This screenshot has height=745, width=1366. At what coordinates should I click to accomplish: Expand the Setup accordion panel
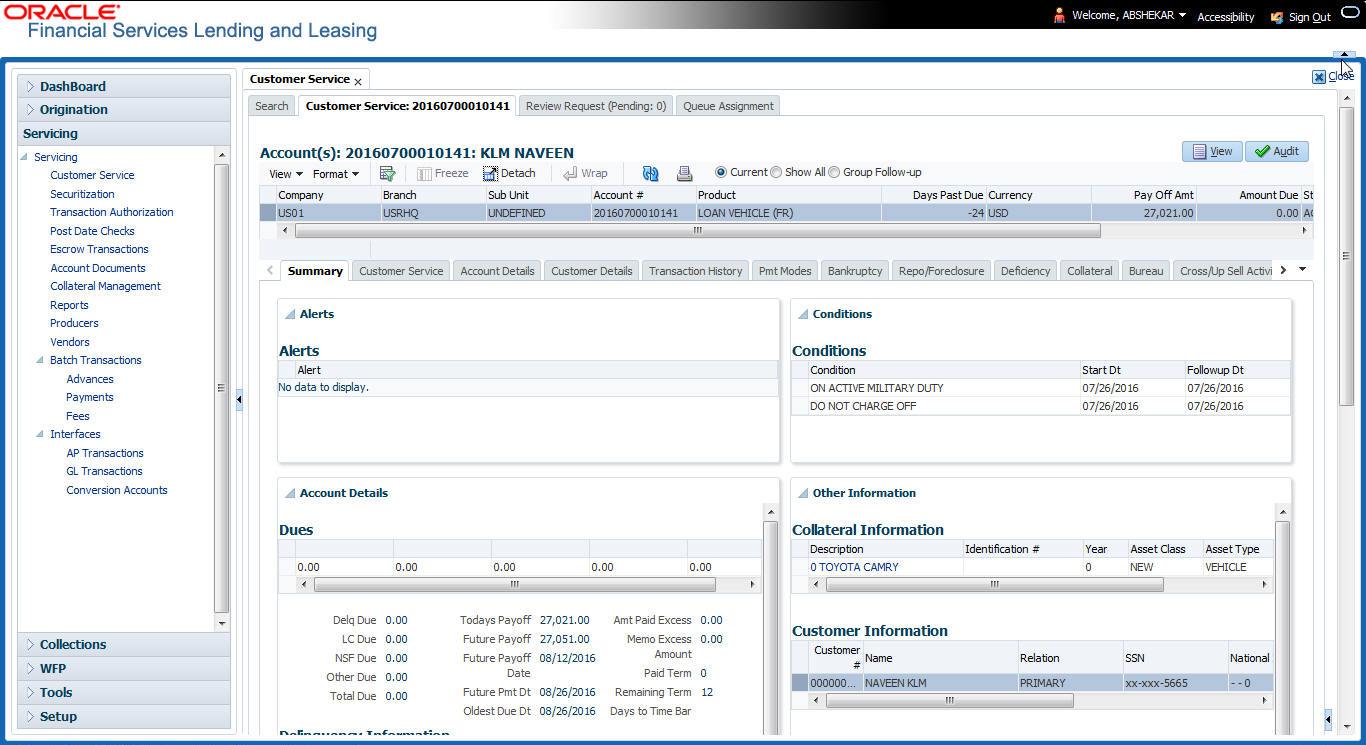pos(124,716)
